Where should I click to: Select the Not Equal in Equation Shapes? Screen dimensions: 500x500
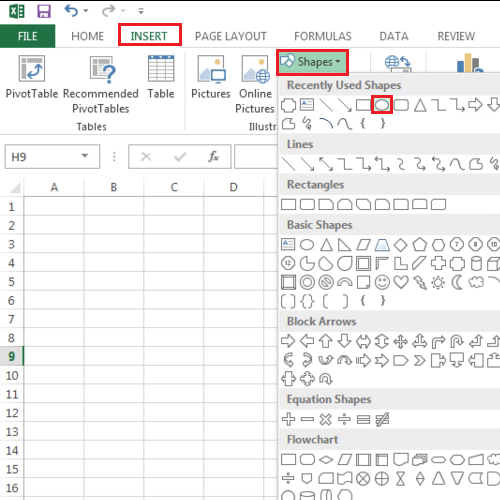tap(382, 419)
